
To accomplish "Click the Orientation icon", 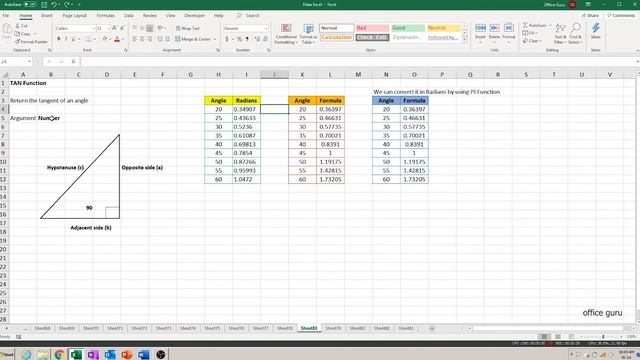I will (x=161, y=28).
